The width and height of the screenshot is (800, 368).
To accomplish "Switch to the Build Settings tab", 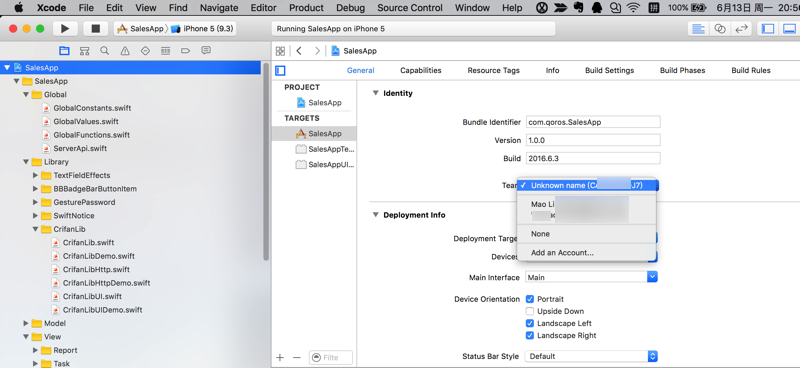I will 609,70.
